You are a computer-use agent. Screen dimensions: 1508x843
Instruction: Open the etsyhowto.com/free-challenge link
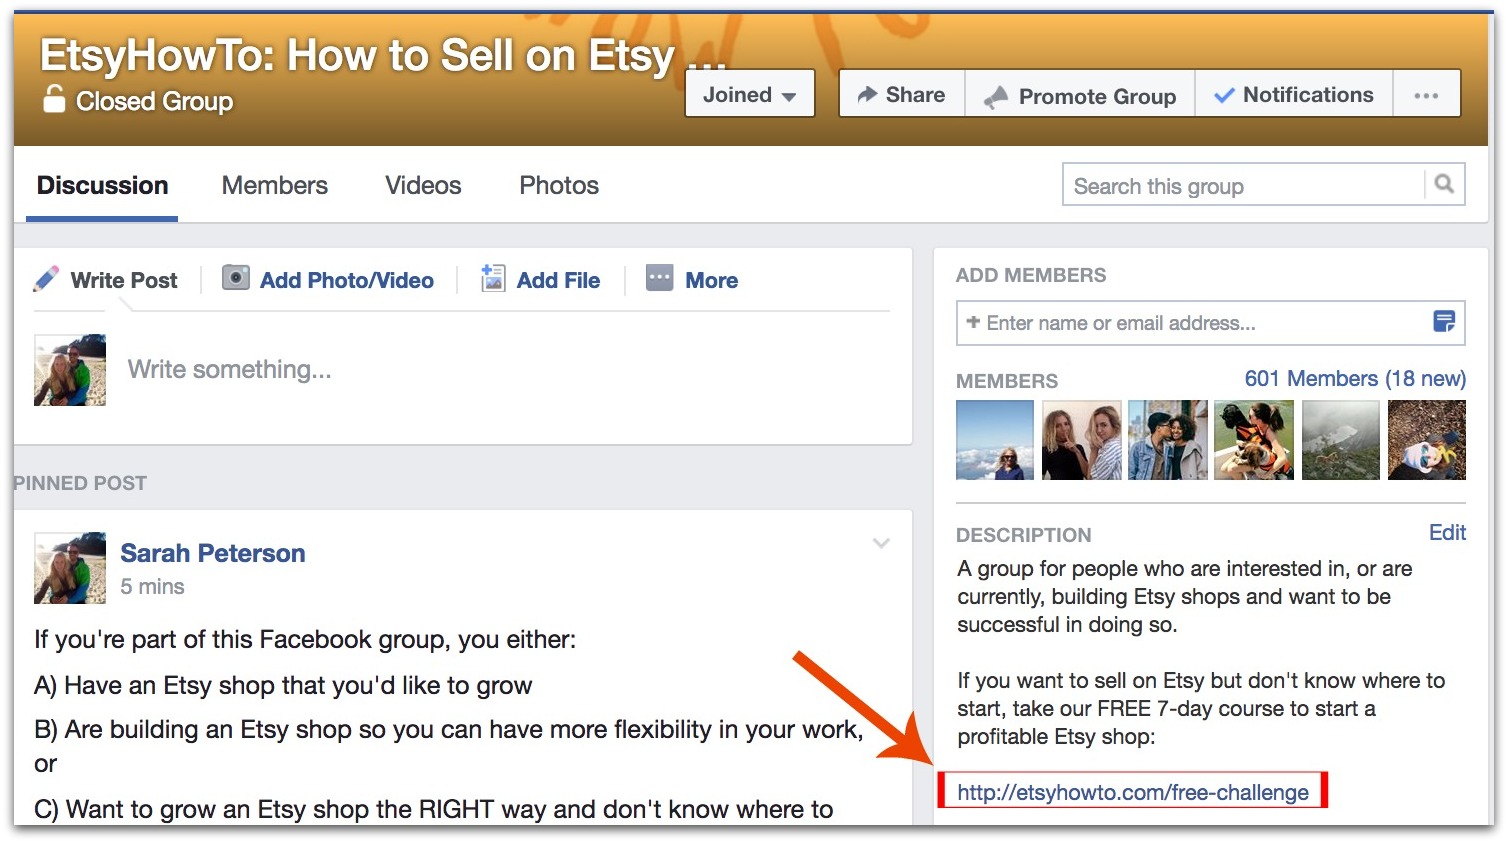(1133, 792)
